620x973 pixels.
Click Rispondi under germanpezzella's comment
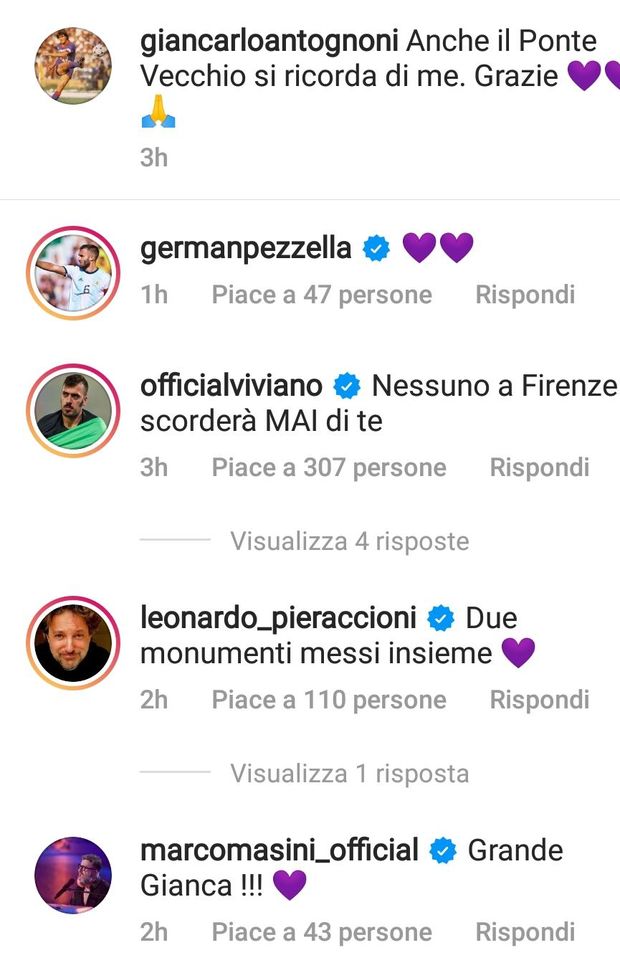pyautogui.click(x=523, y=295)
